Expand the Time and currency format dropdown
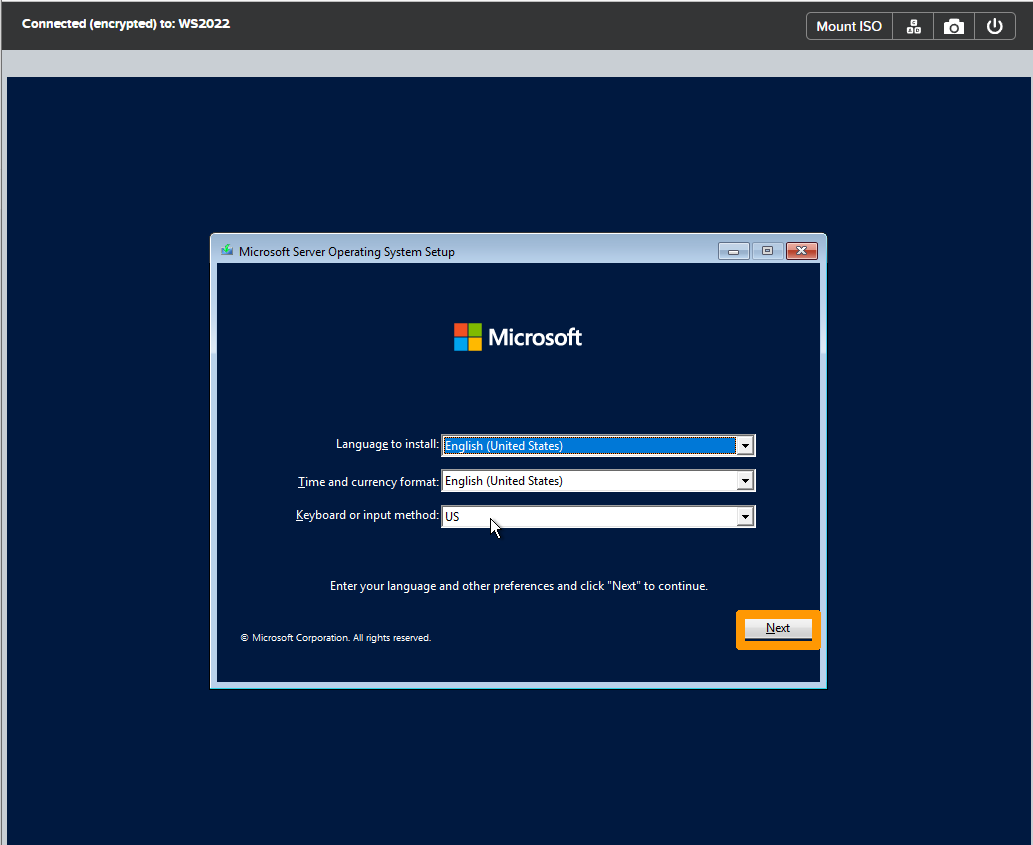The height and width of the screenshot is (845, 1033). 745,480
